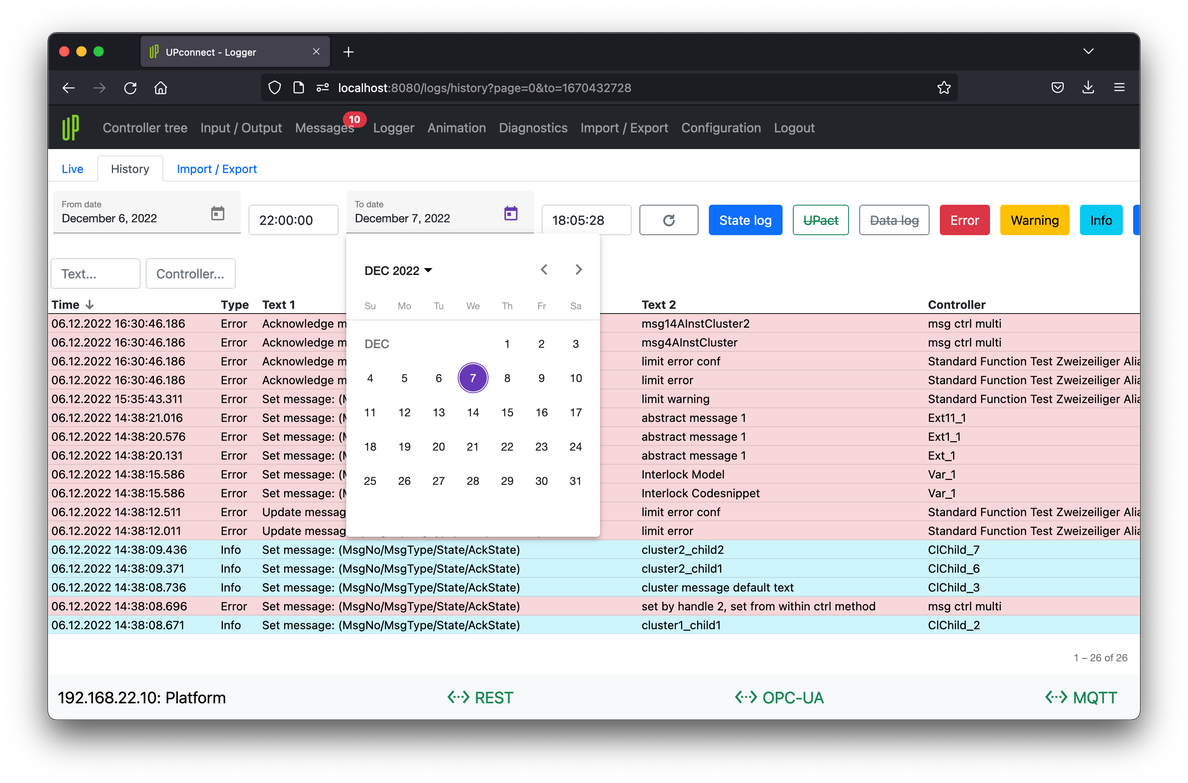Toggle the Error message filter
Viewport: 1188px width, 783px height.
click(x=964, y=220)
